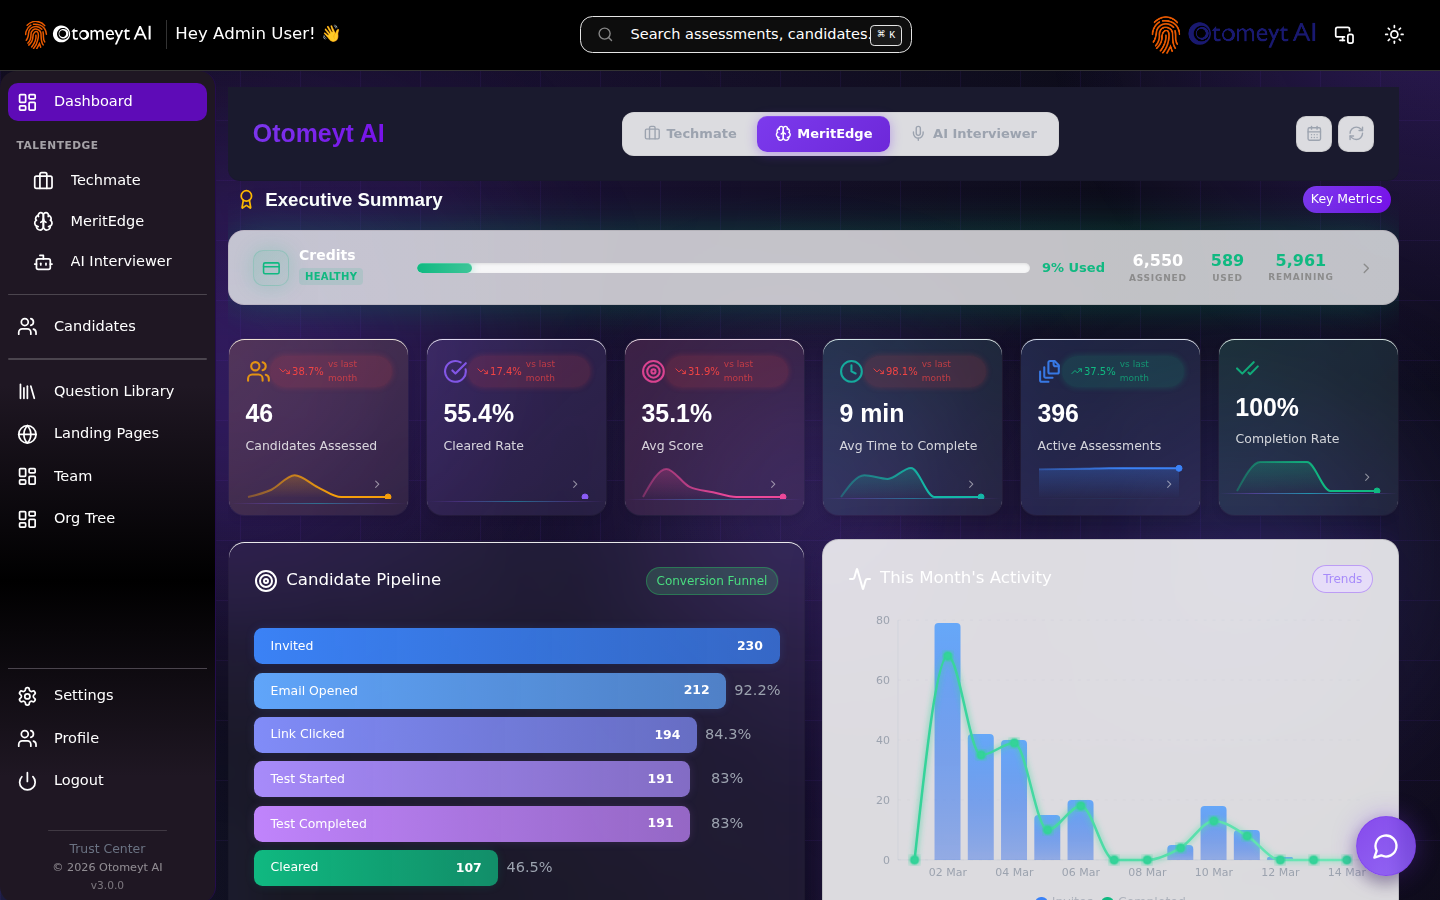Toggle light theme with sun icon
The image size is (1440, 900).
[x=1394, y=35]
